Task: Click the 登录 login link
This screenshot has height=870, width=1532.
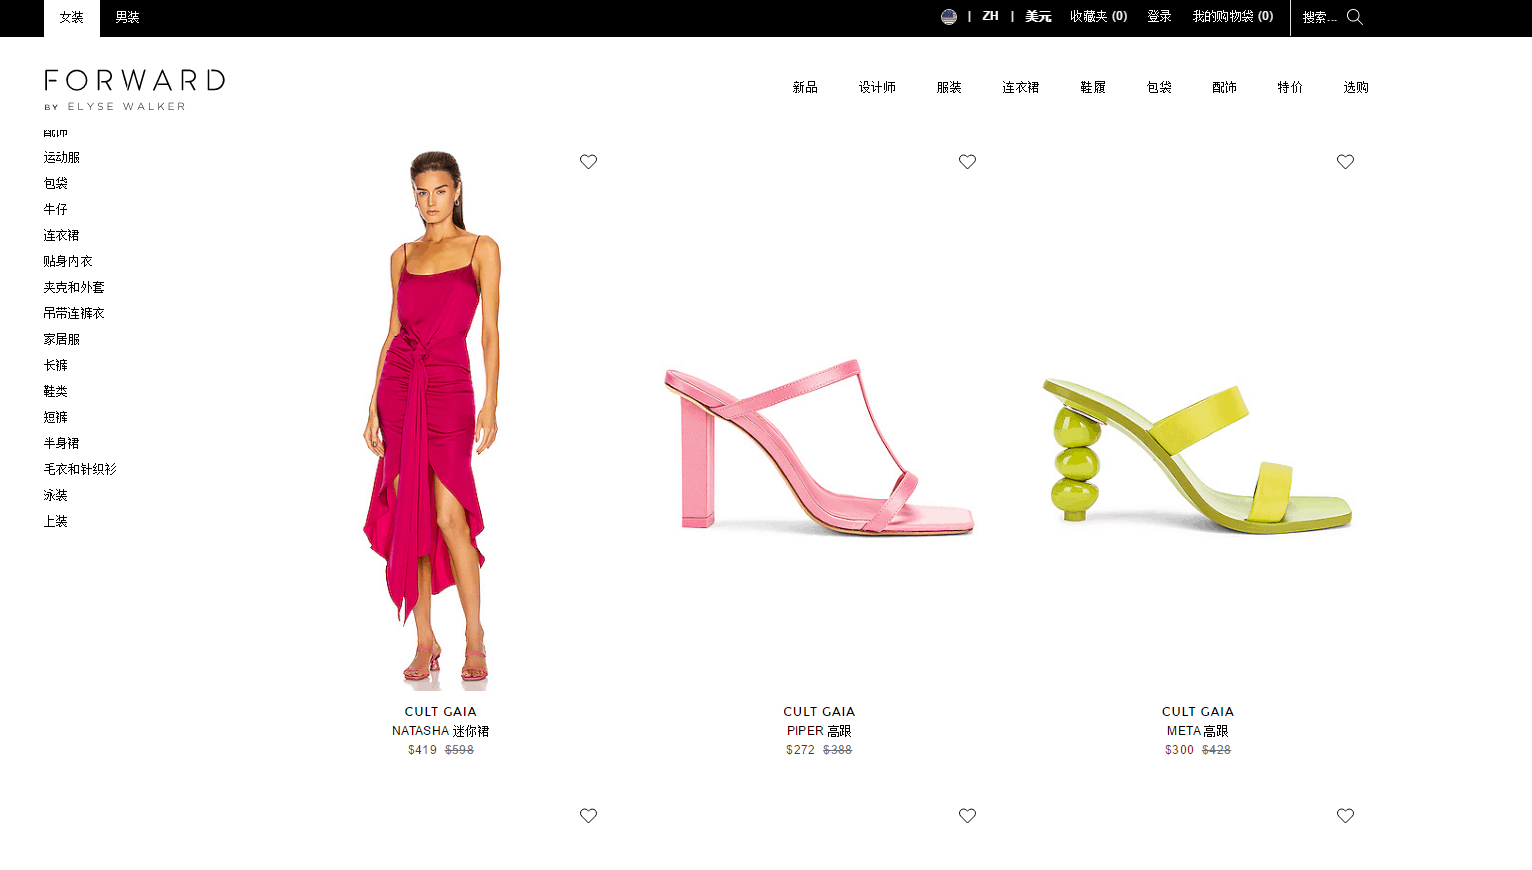Action: click(x=1159, y=17)
